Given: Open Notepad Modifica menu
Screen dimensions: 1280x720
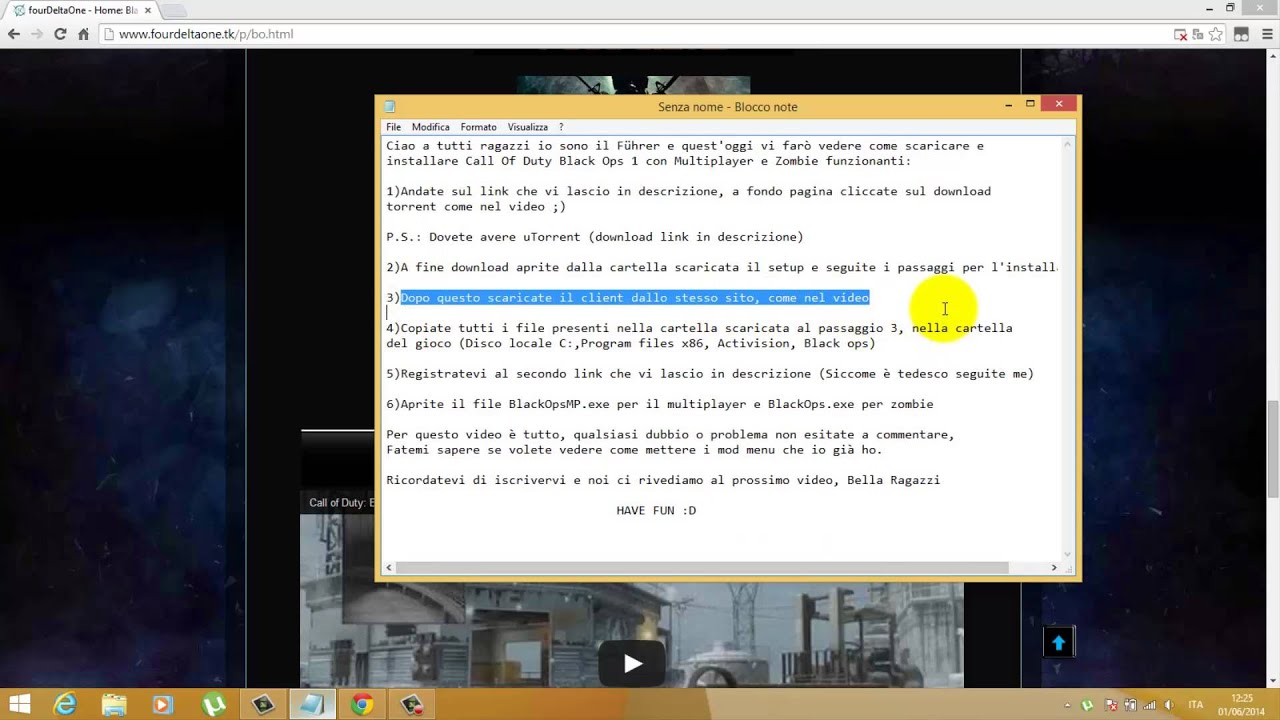Looking at the screenshot, I should click(x=431, y=127).
